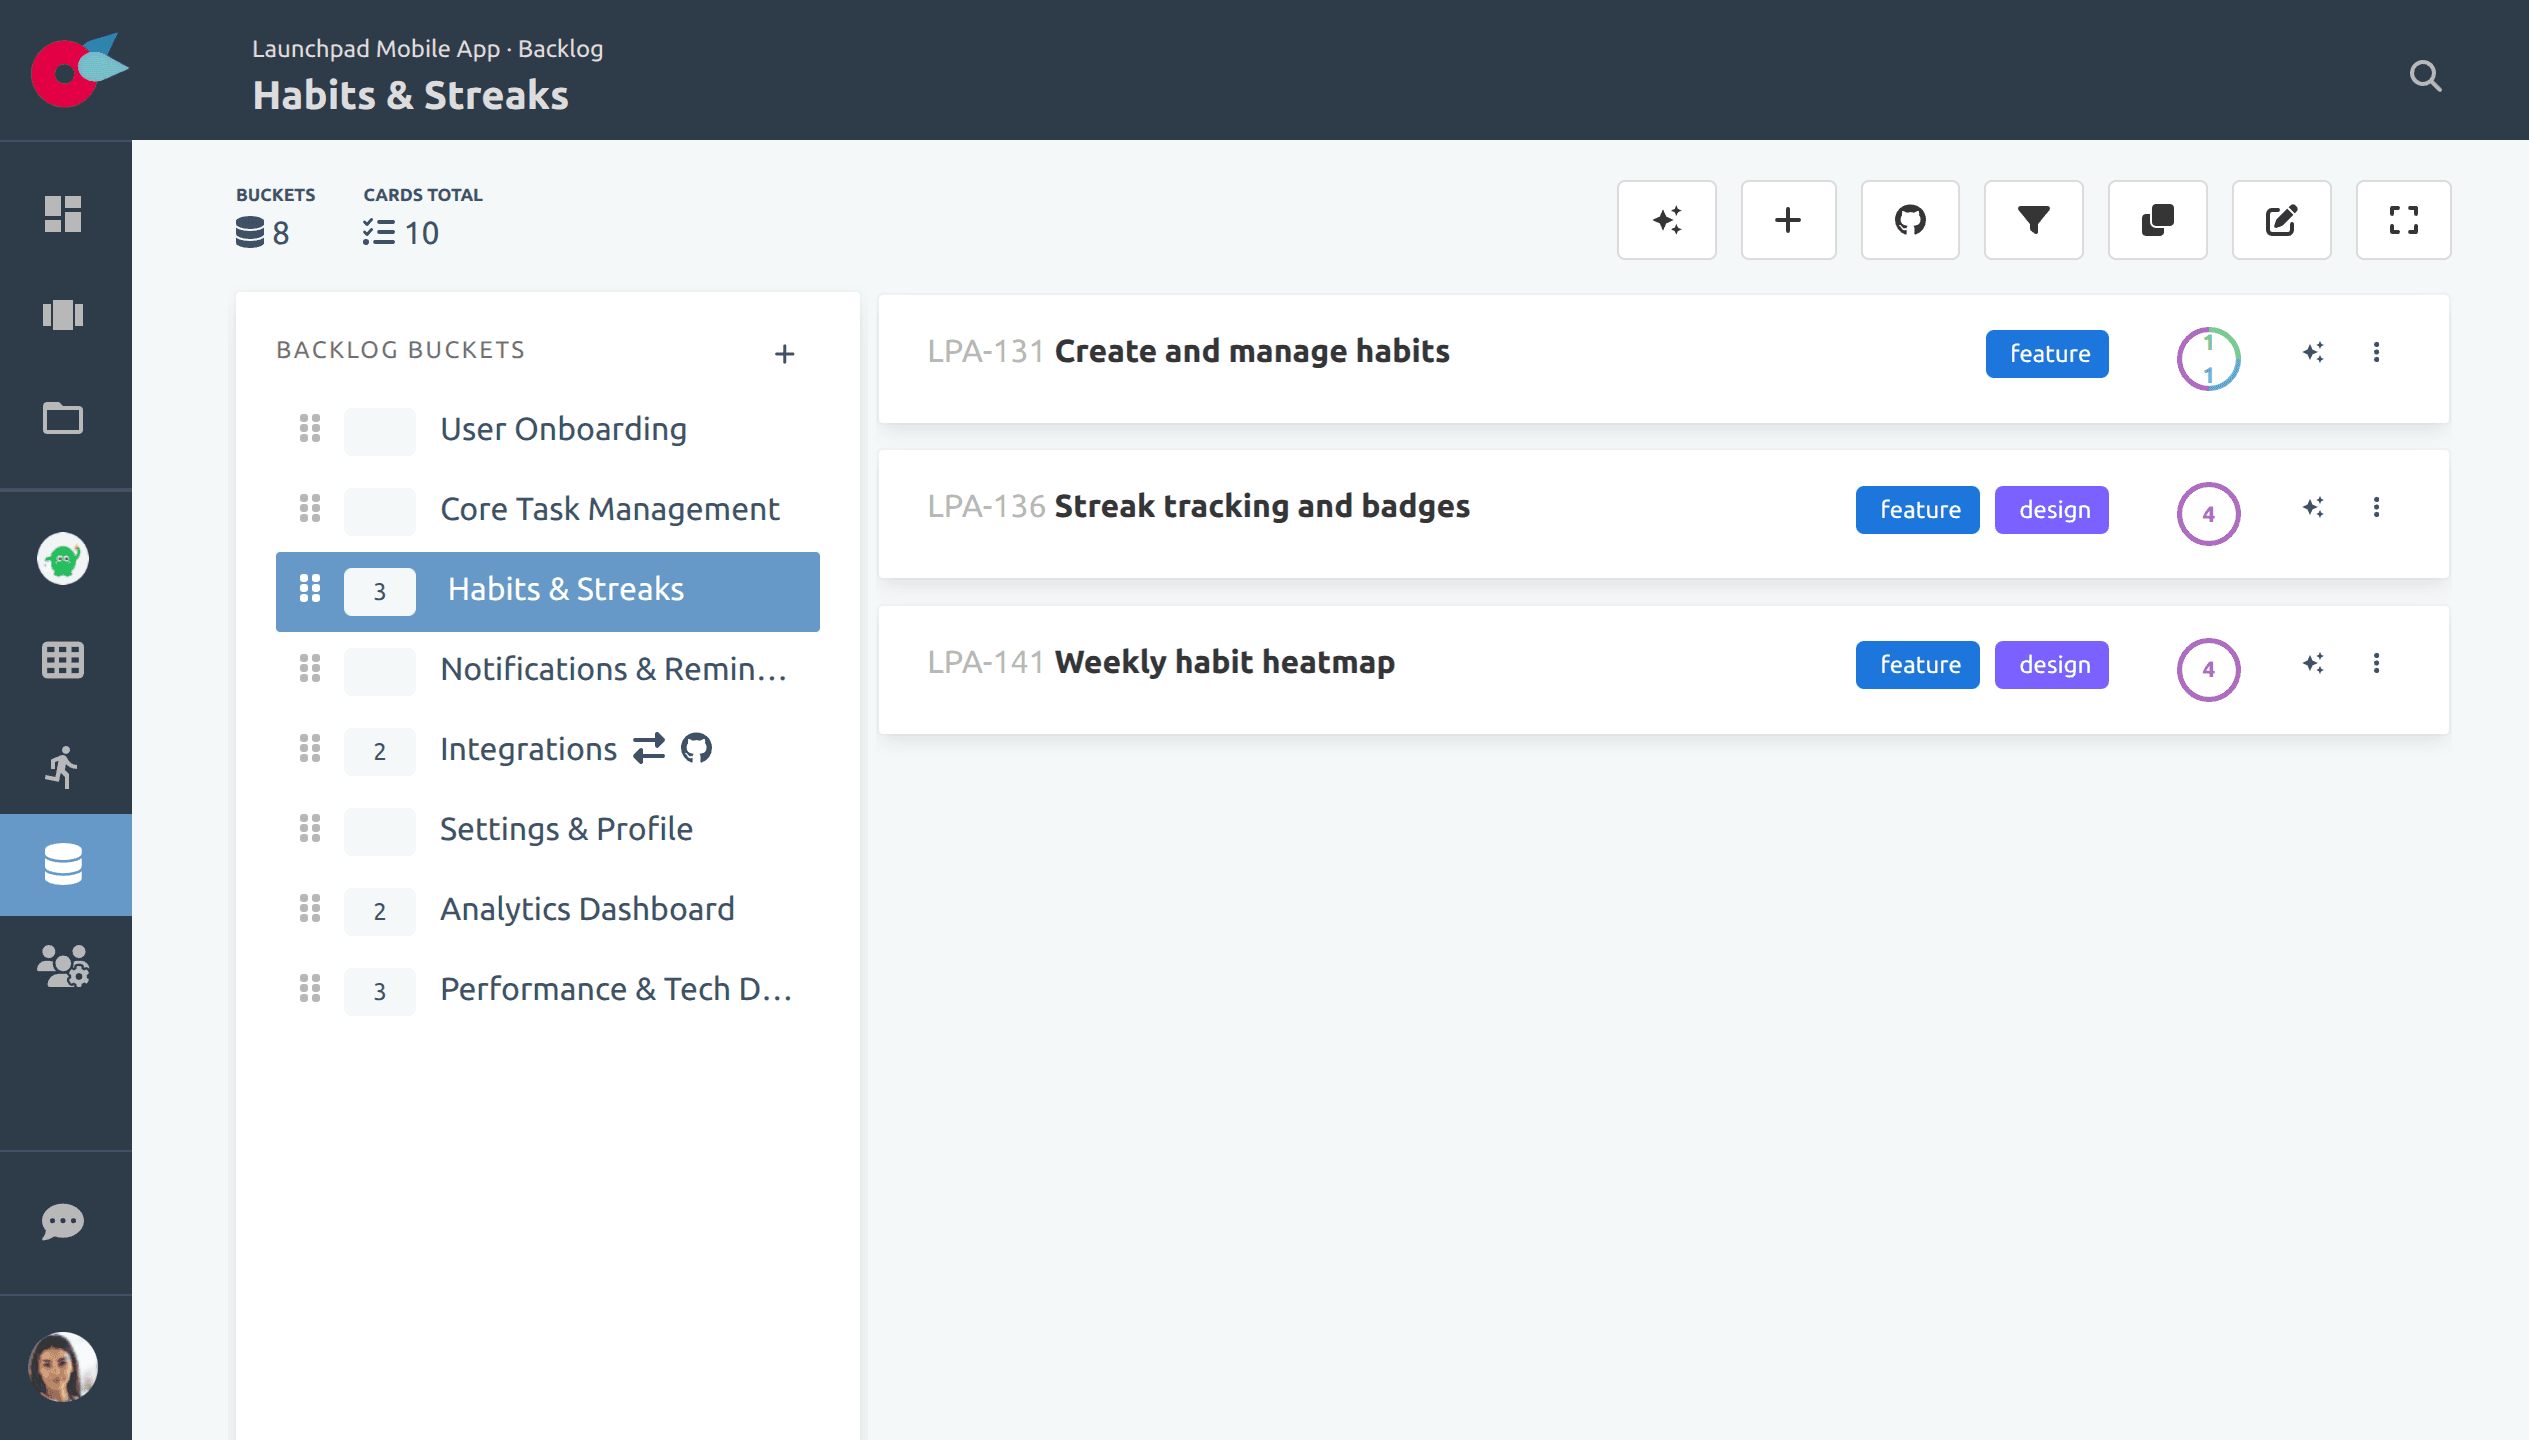
Task: Open options for the Streak tracking card
Action: coord(2377,508)
